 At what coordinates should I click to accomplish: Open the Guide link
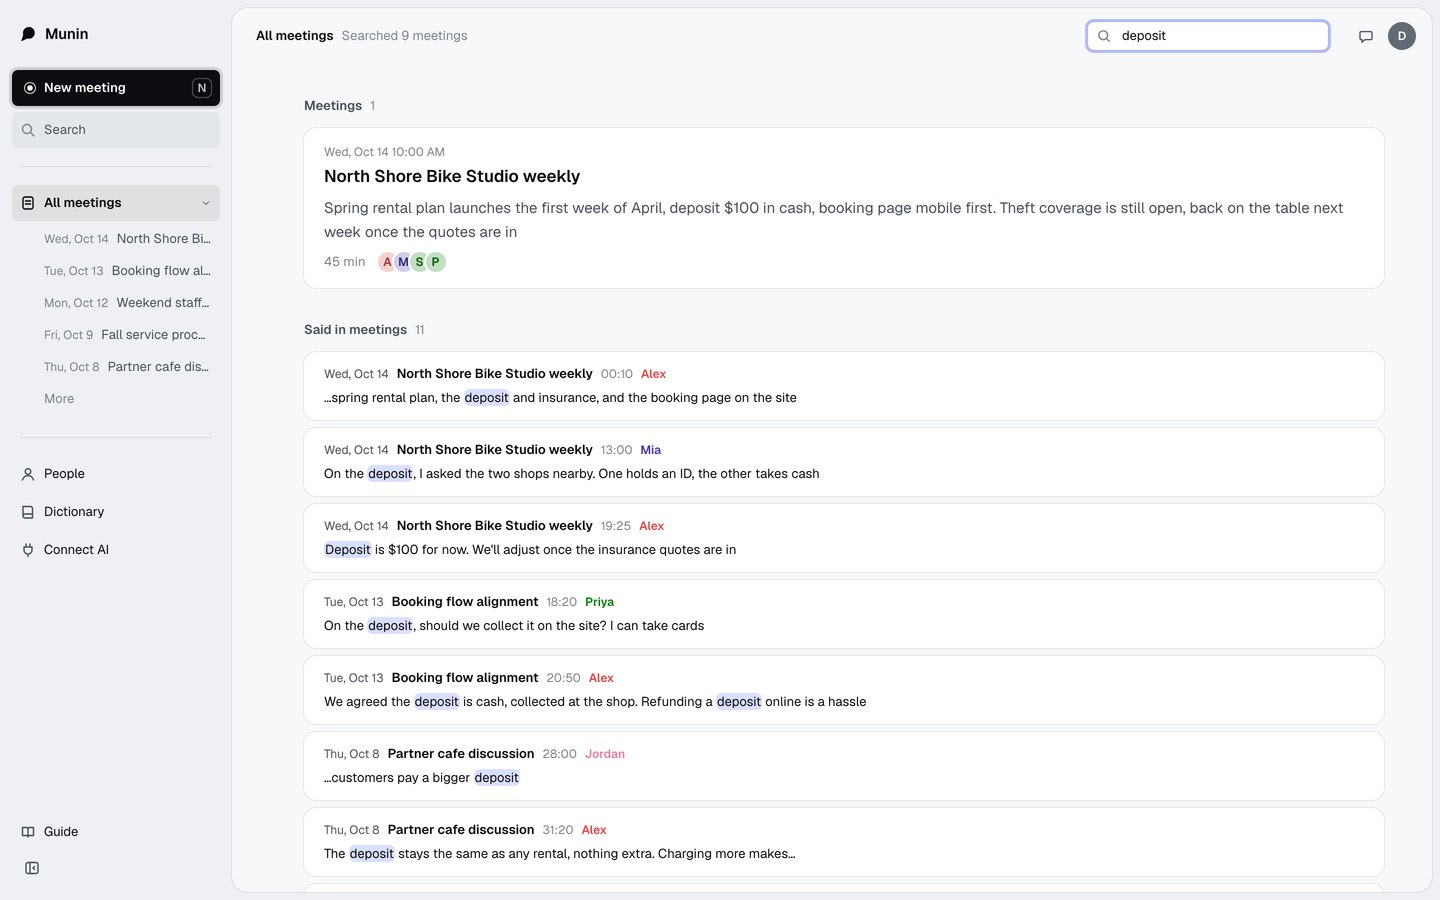point(116,832)
